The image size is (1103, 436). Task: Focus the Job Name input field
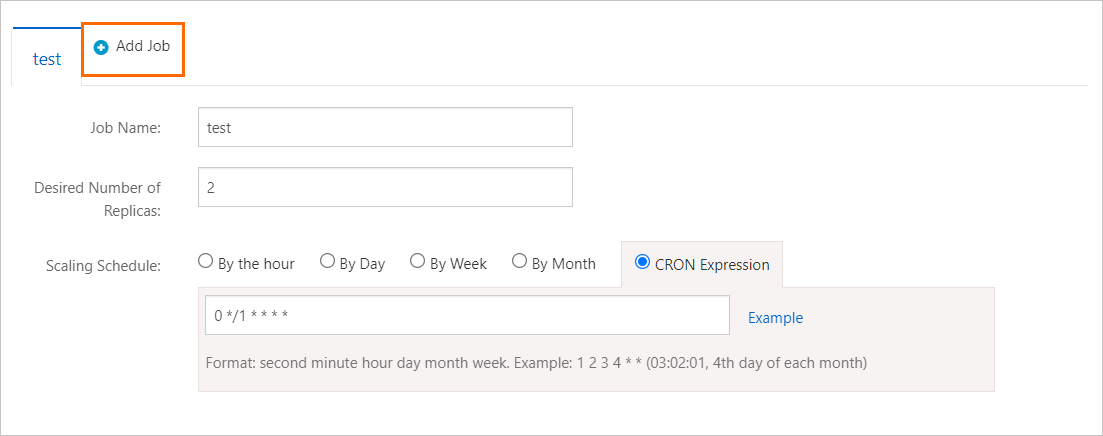click(385, 128)
